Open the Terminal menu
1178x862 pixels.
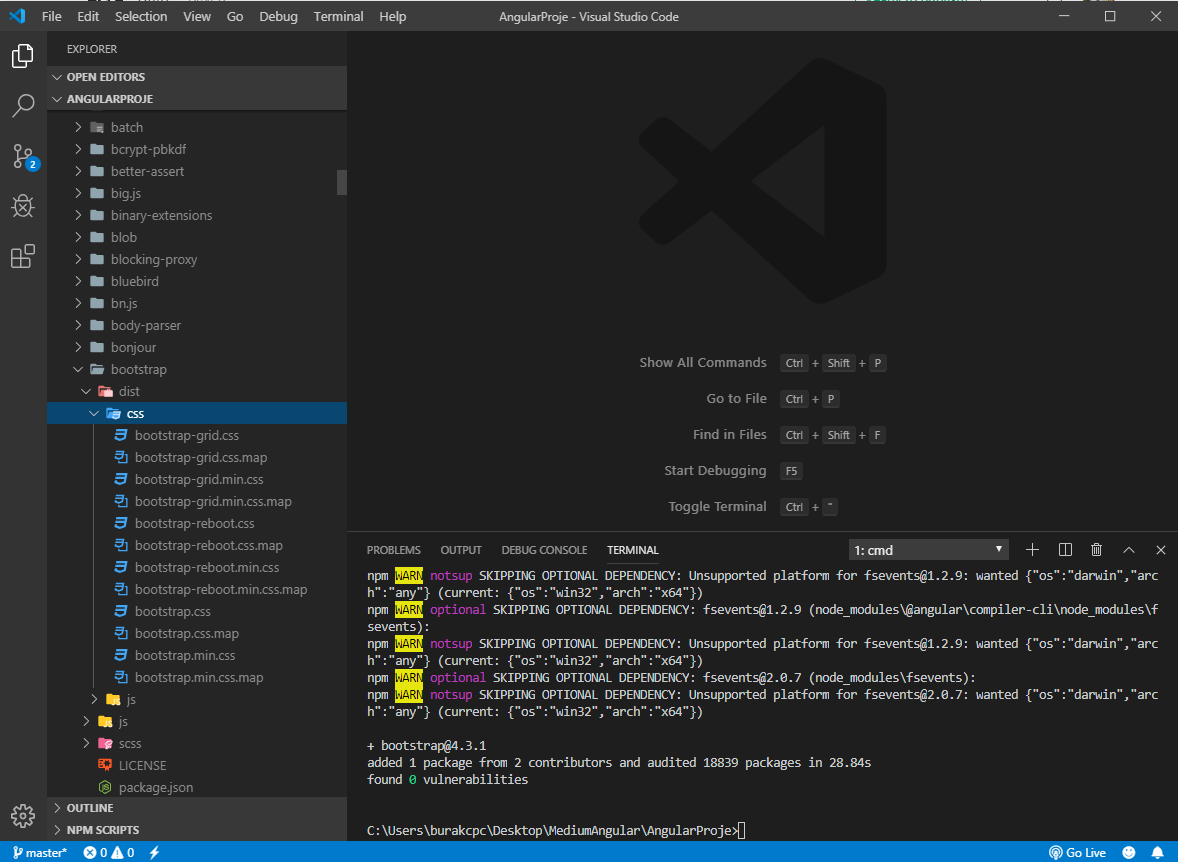[339, 16]
